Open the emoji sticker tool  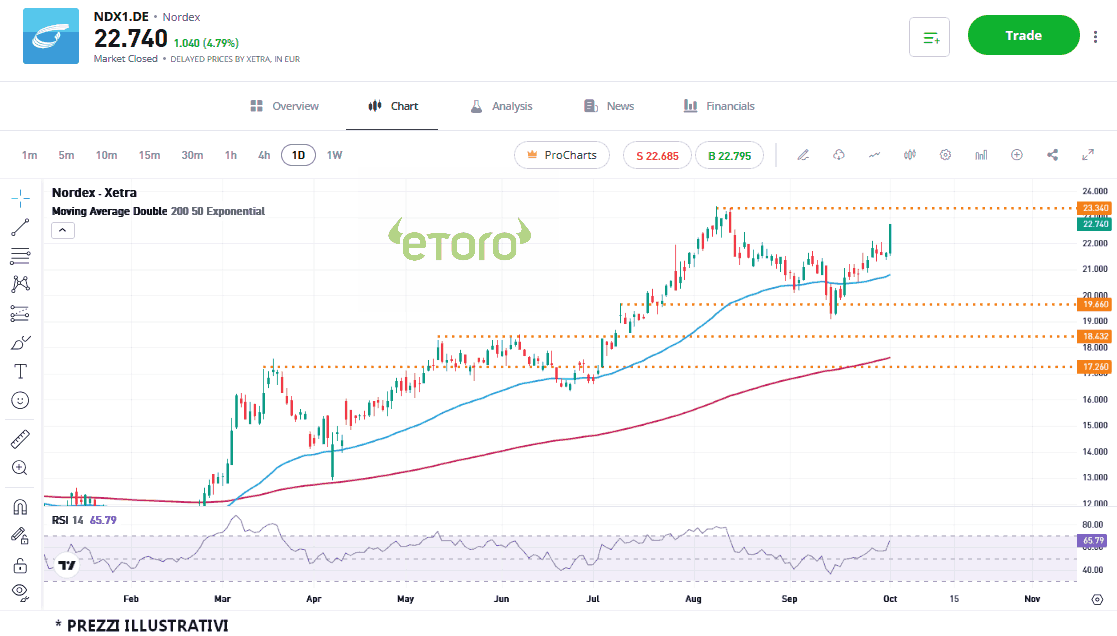[x=20, y=400]
